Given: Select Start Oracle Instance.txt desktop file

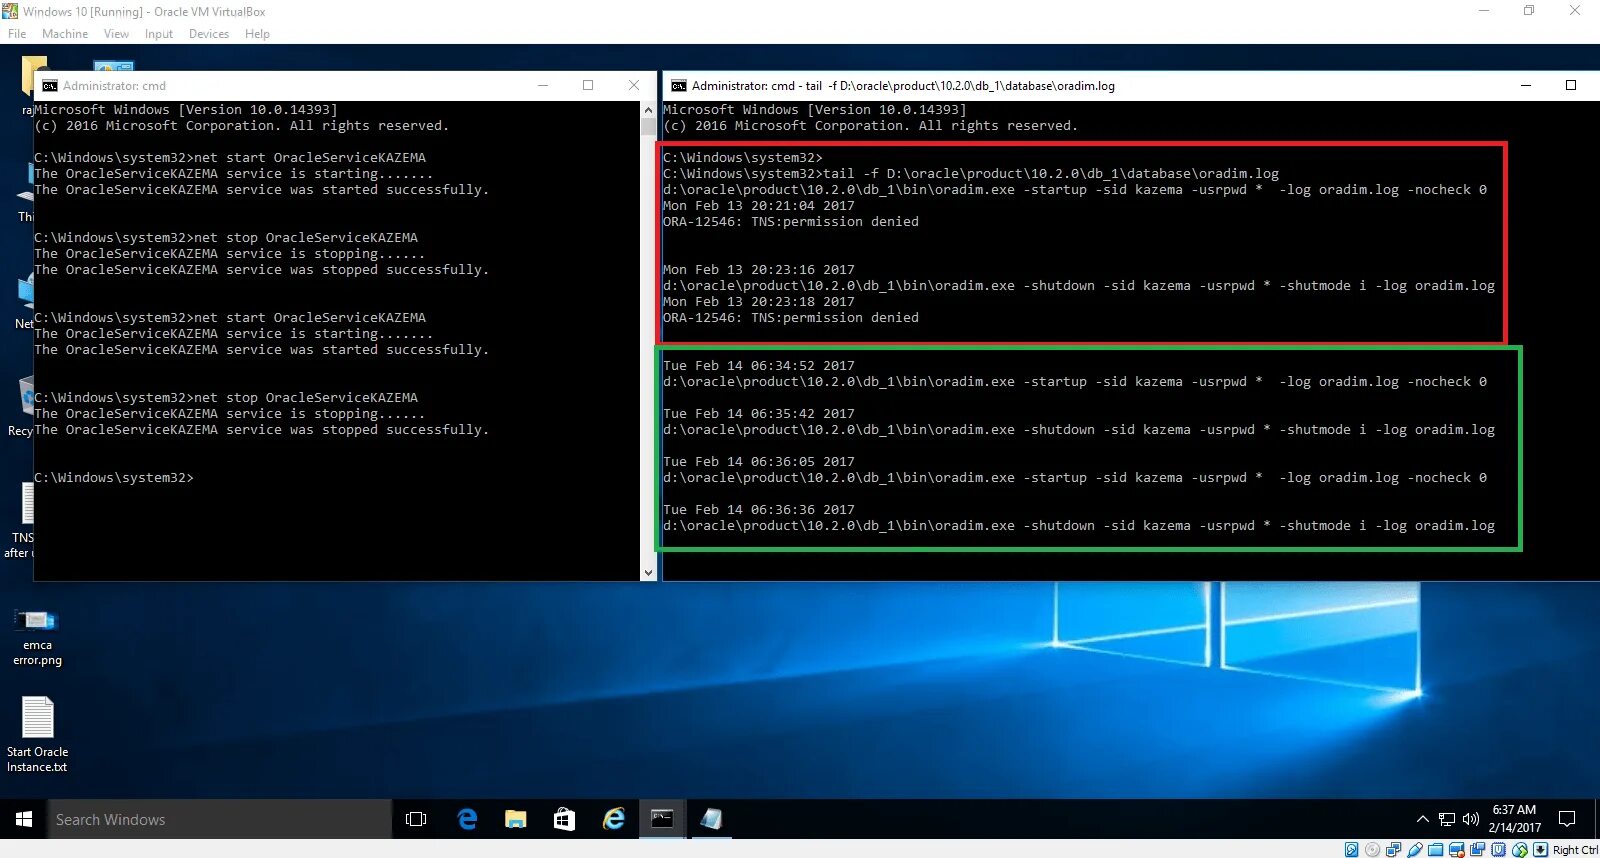Looking at the screenshot, I should (x=37, y=735).
